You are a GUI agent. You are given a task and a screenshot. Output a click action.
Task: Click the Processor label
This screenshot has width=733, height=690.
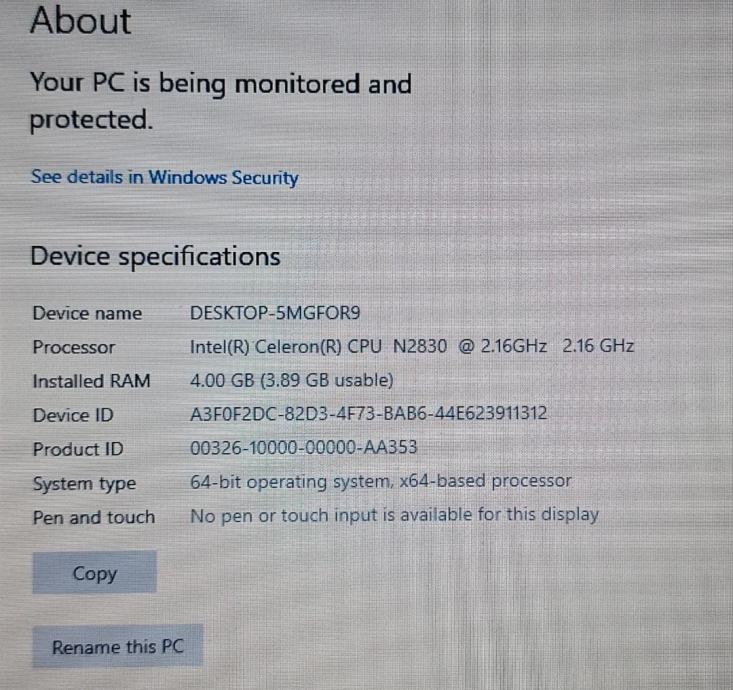(x=73, y=347)
